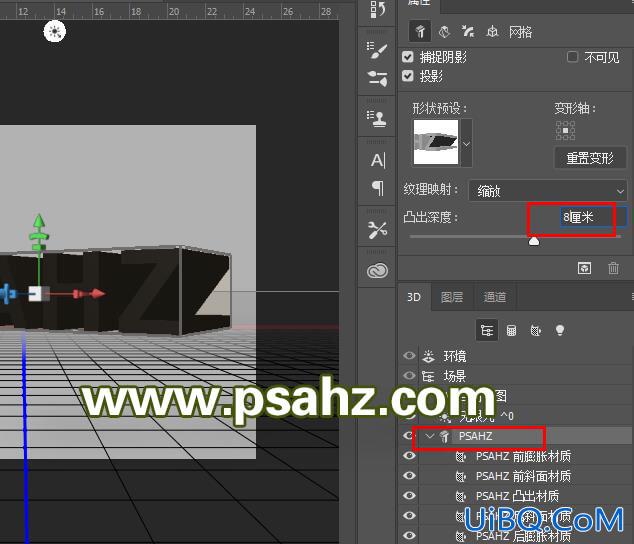Collapse the PSAHZ mesh tree chevron

(x=430, y=436)
